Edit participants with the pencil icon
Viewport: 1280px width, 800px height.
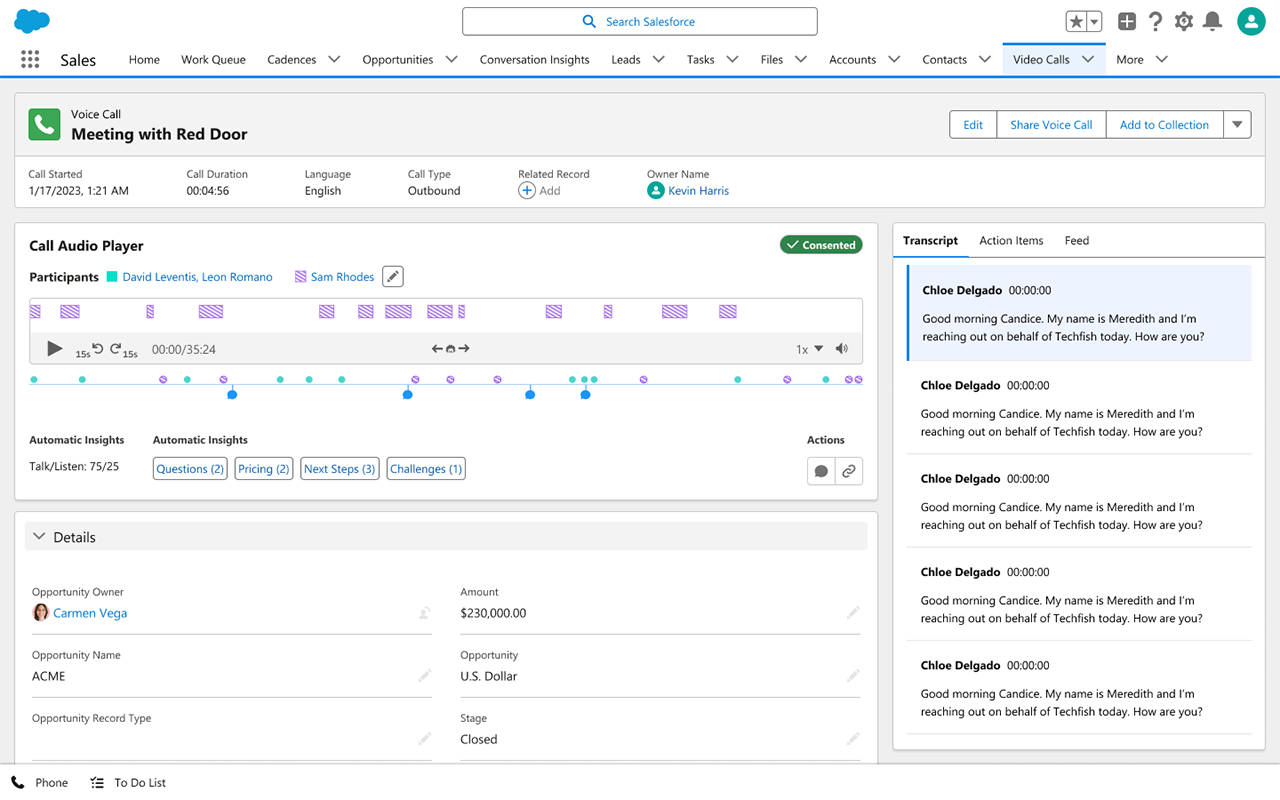[x=393, y=277]
